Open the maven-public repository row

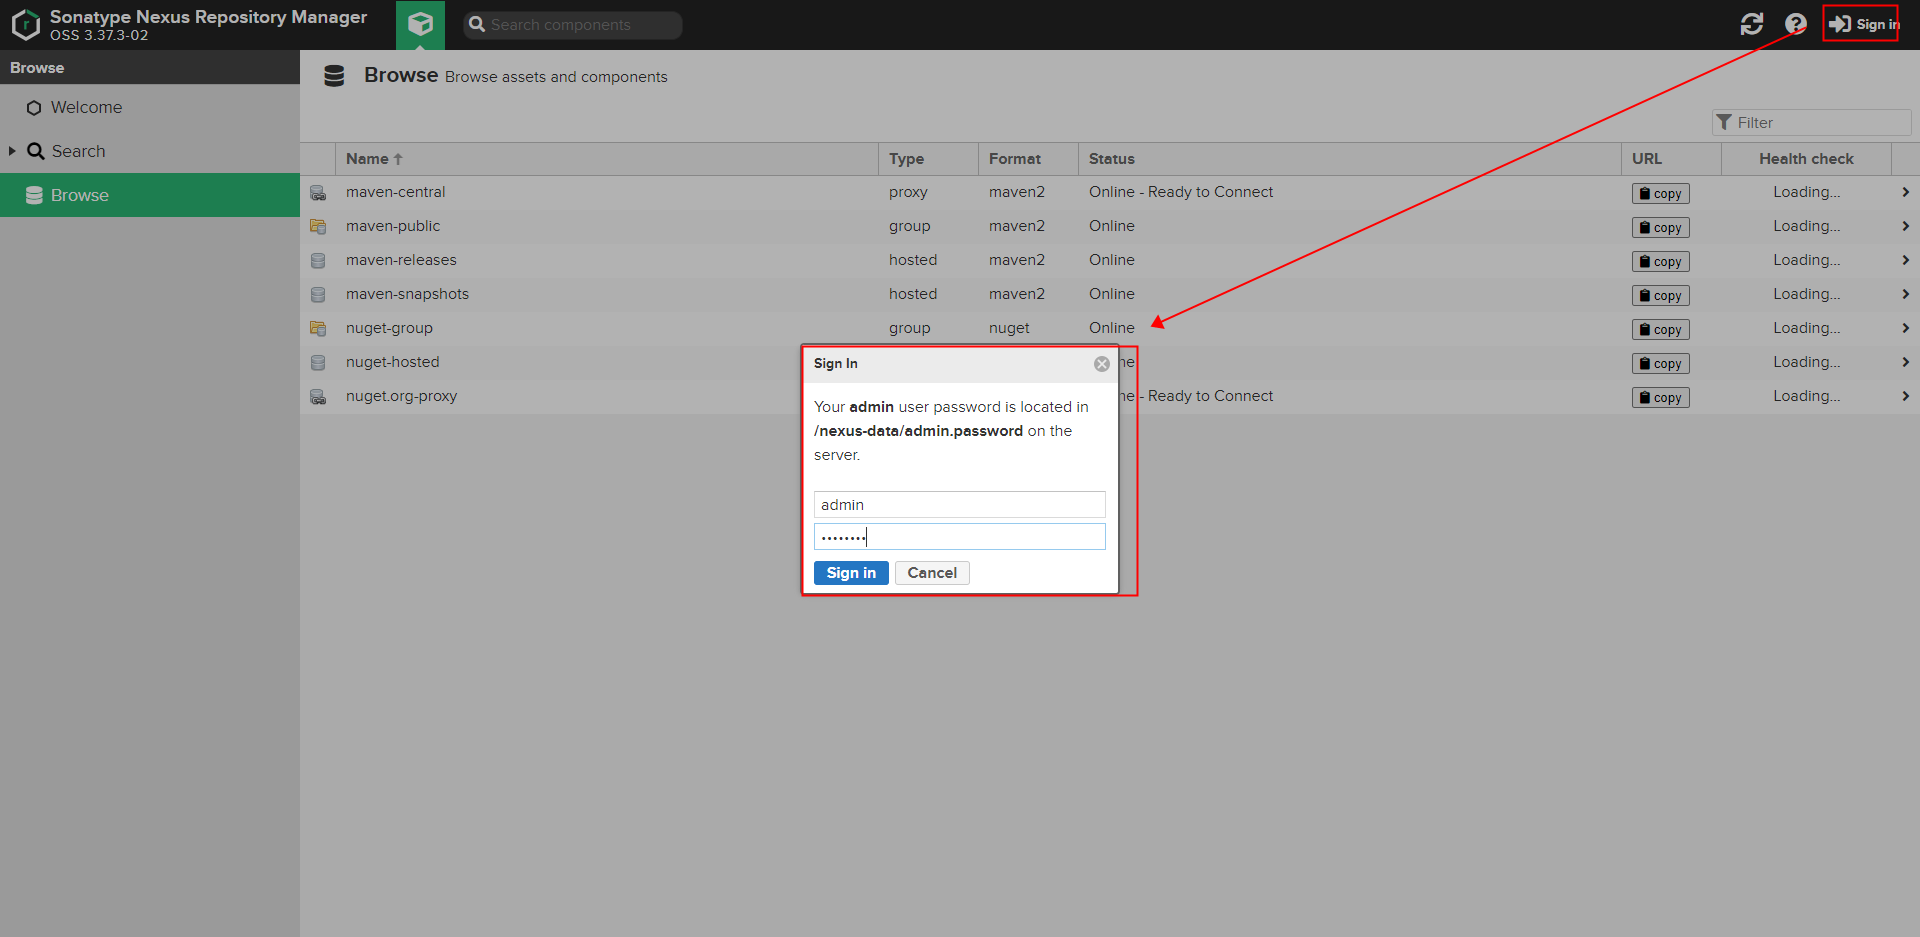(x=1110, y=226)
